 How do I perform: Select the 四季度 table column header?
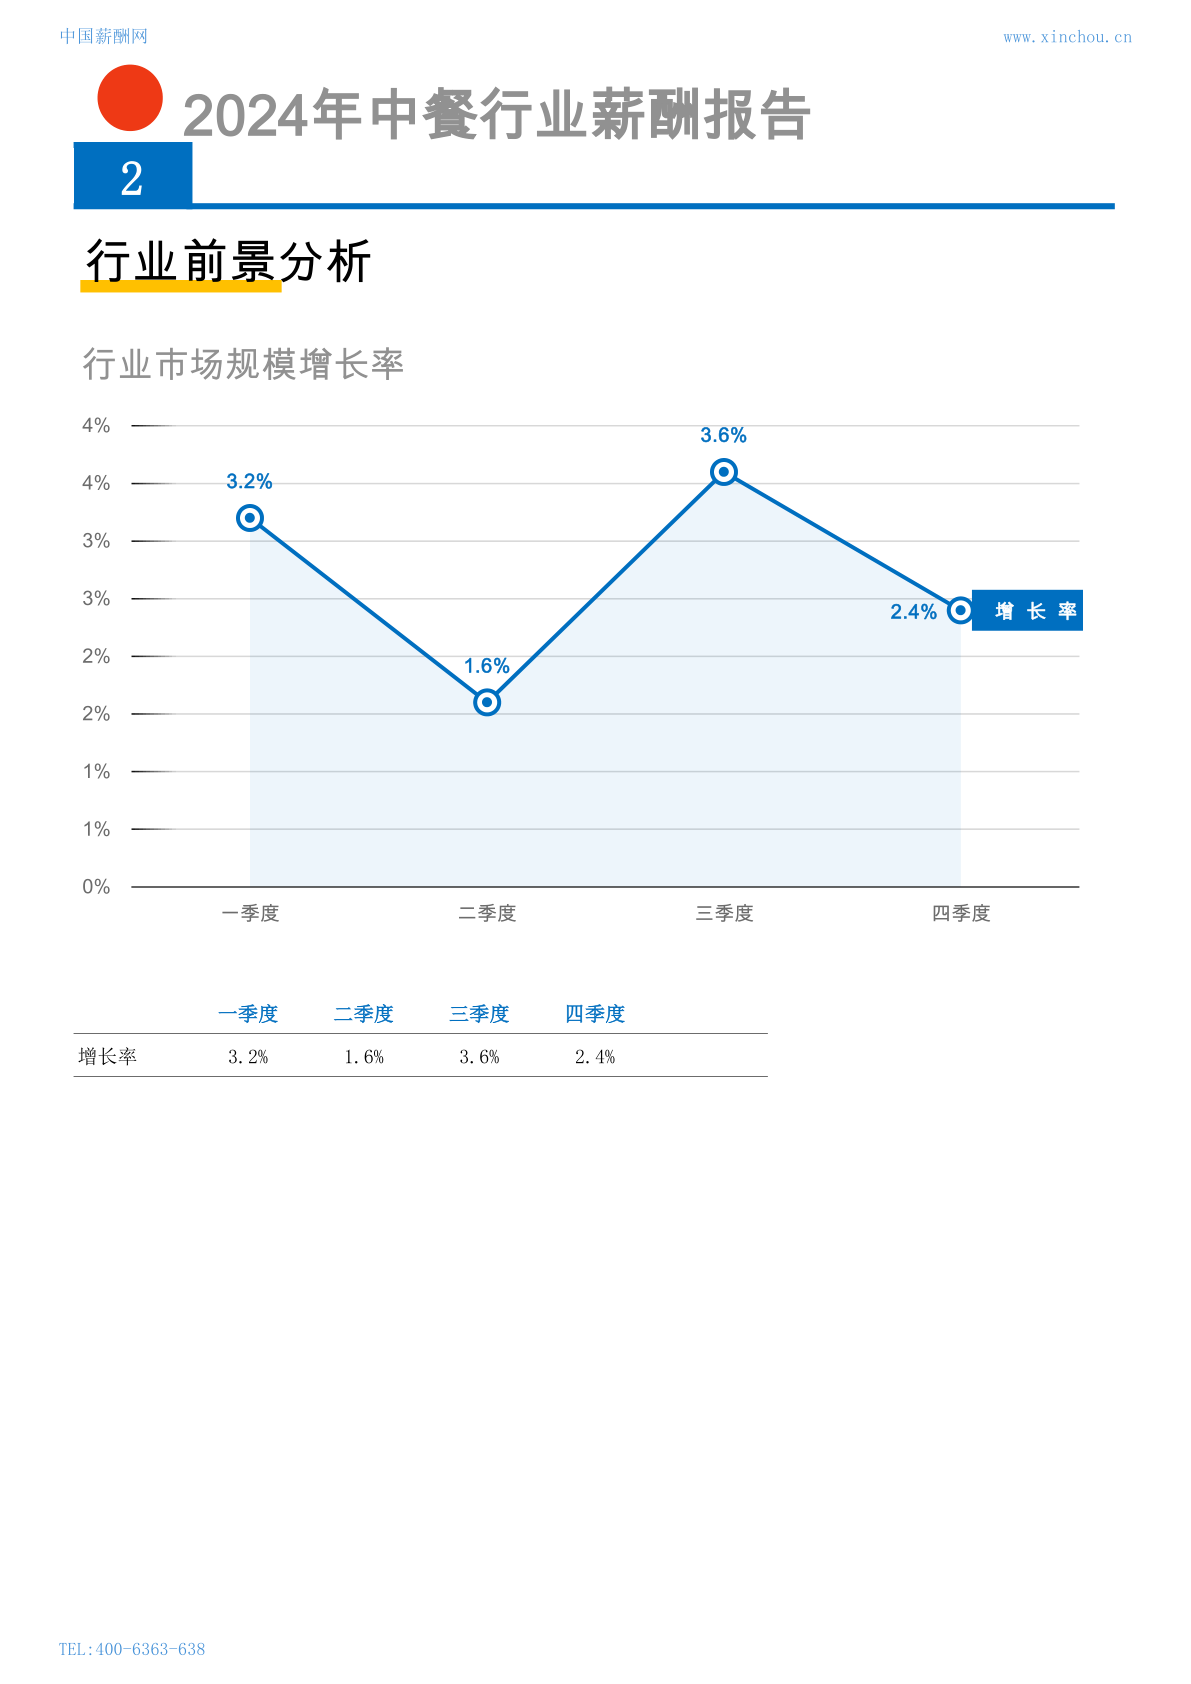[x=595, y=1014]
